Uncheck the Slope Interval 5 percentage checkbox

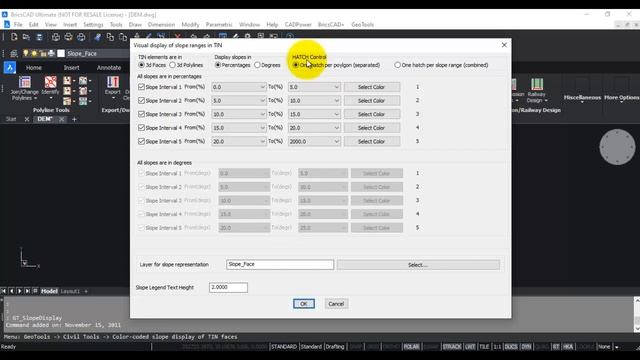point(141,141)
